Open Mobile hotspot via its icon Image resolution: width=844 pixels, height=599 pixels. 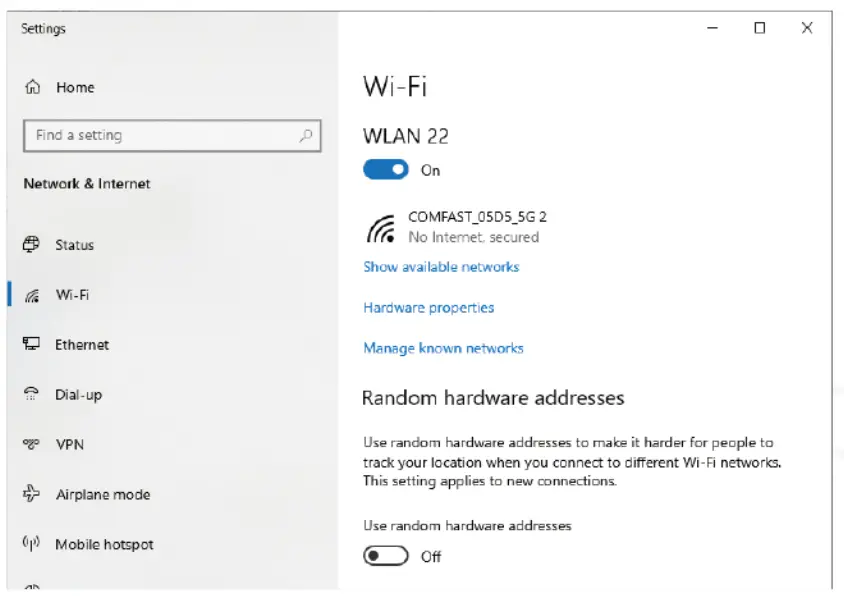[33, 544]
